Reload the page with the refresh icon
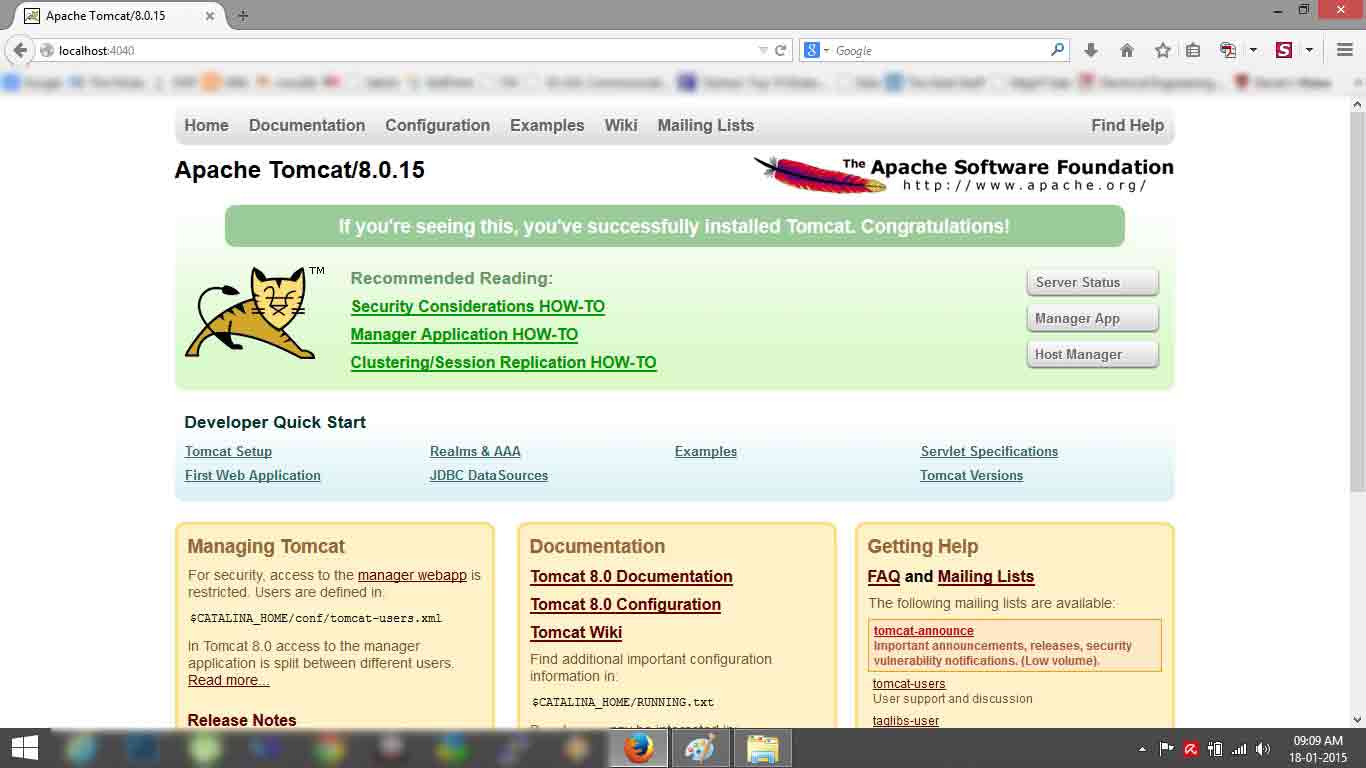 click(780, 50)
